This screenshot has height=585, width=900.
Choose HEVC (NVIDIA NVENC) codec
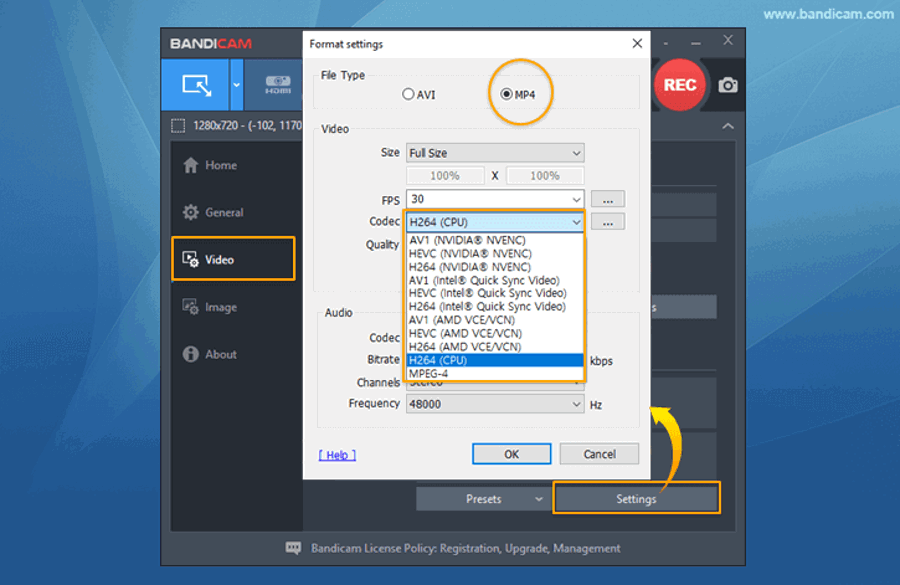pyautogui.click(x=495, y=253)
